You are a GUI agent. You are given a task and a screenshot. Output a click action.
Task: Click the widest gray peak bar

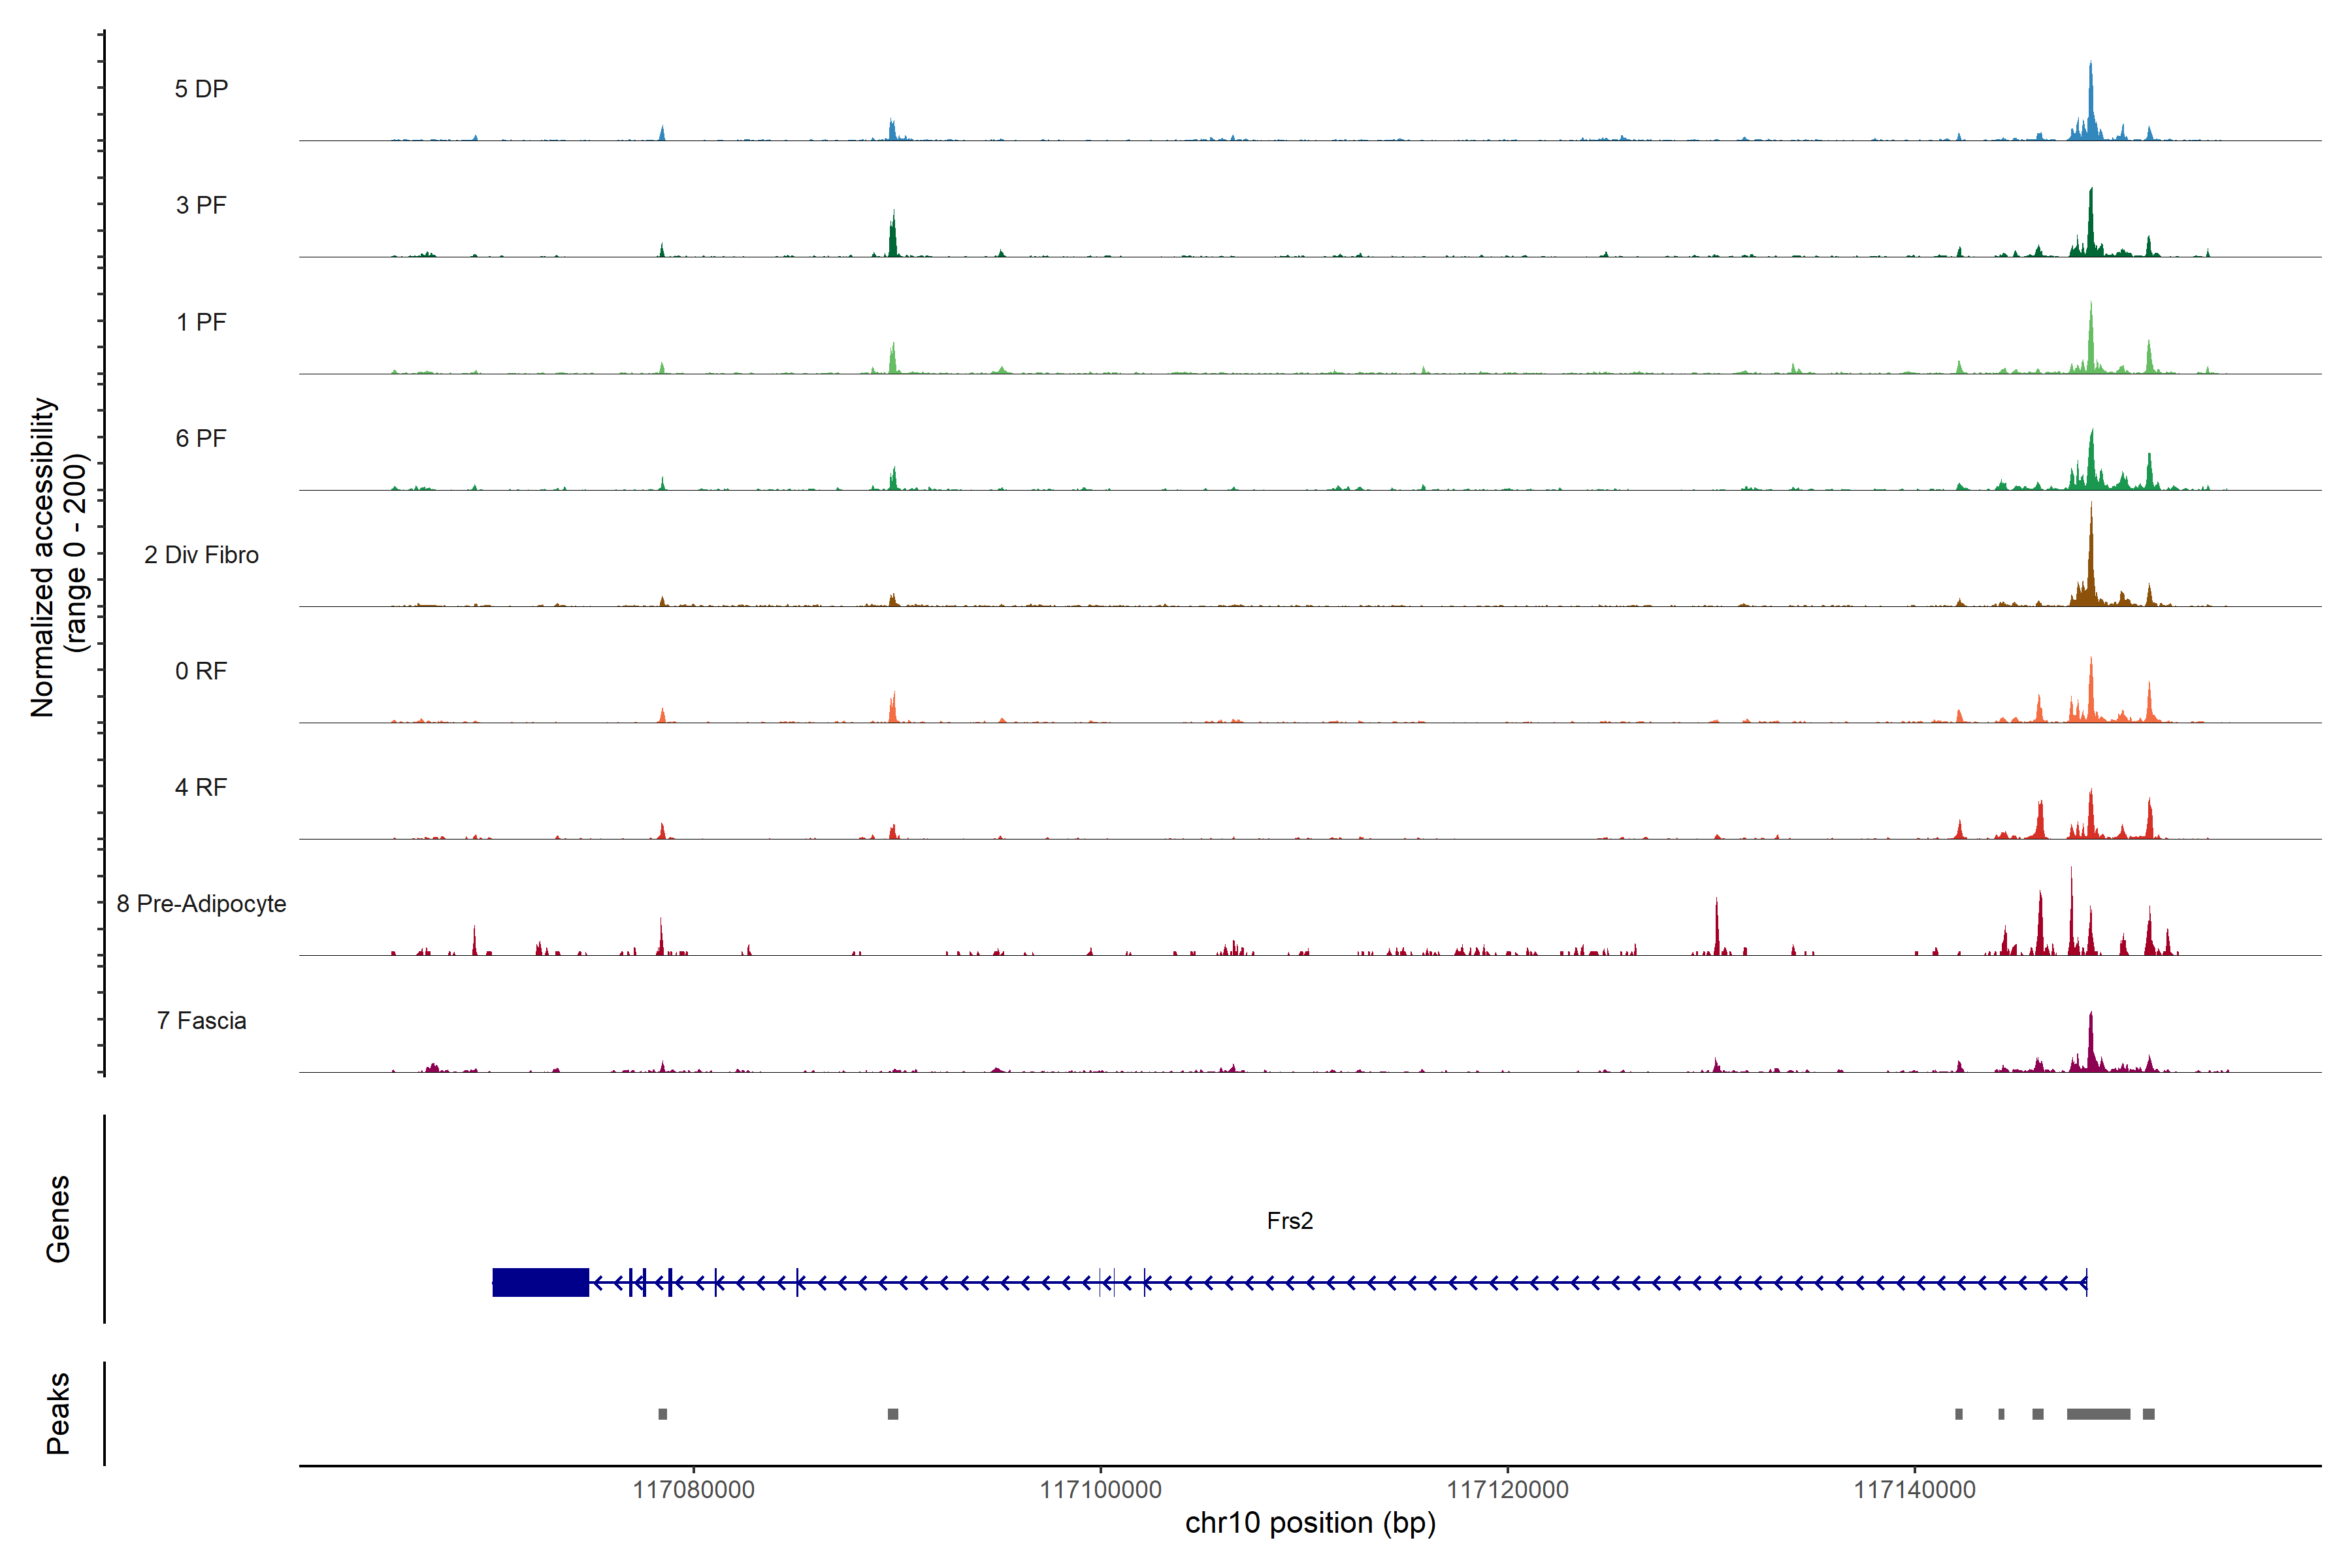(x=2098, y=1414)
